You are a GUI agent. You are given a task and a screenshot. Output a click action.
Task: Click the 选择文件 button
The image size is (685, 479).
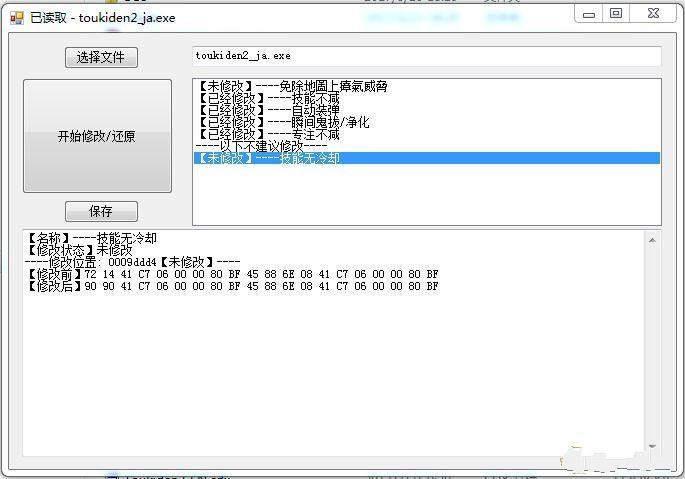click(101, 57)
